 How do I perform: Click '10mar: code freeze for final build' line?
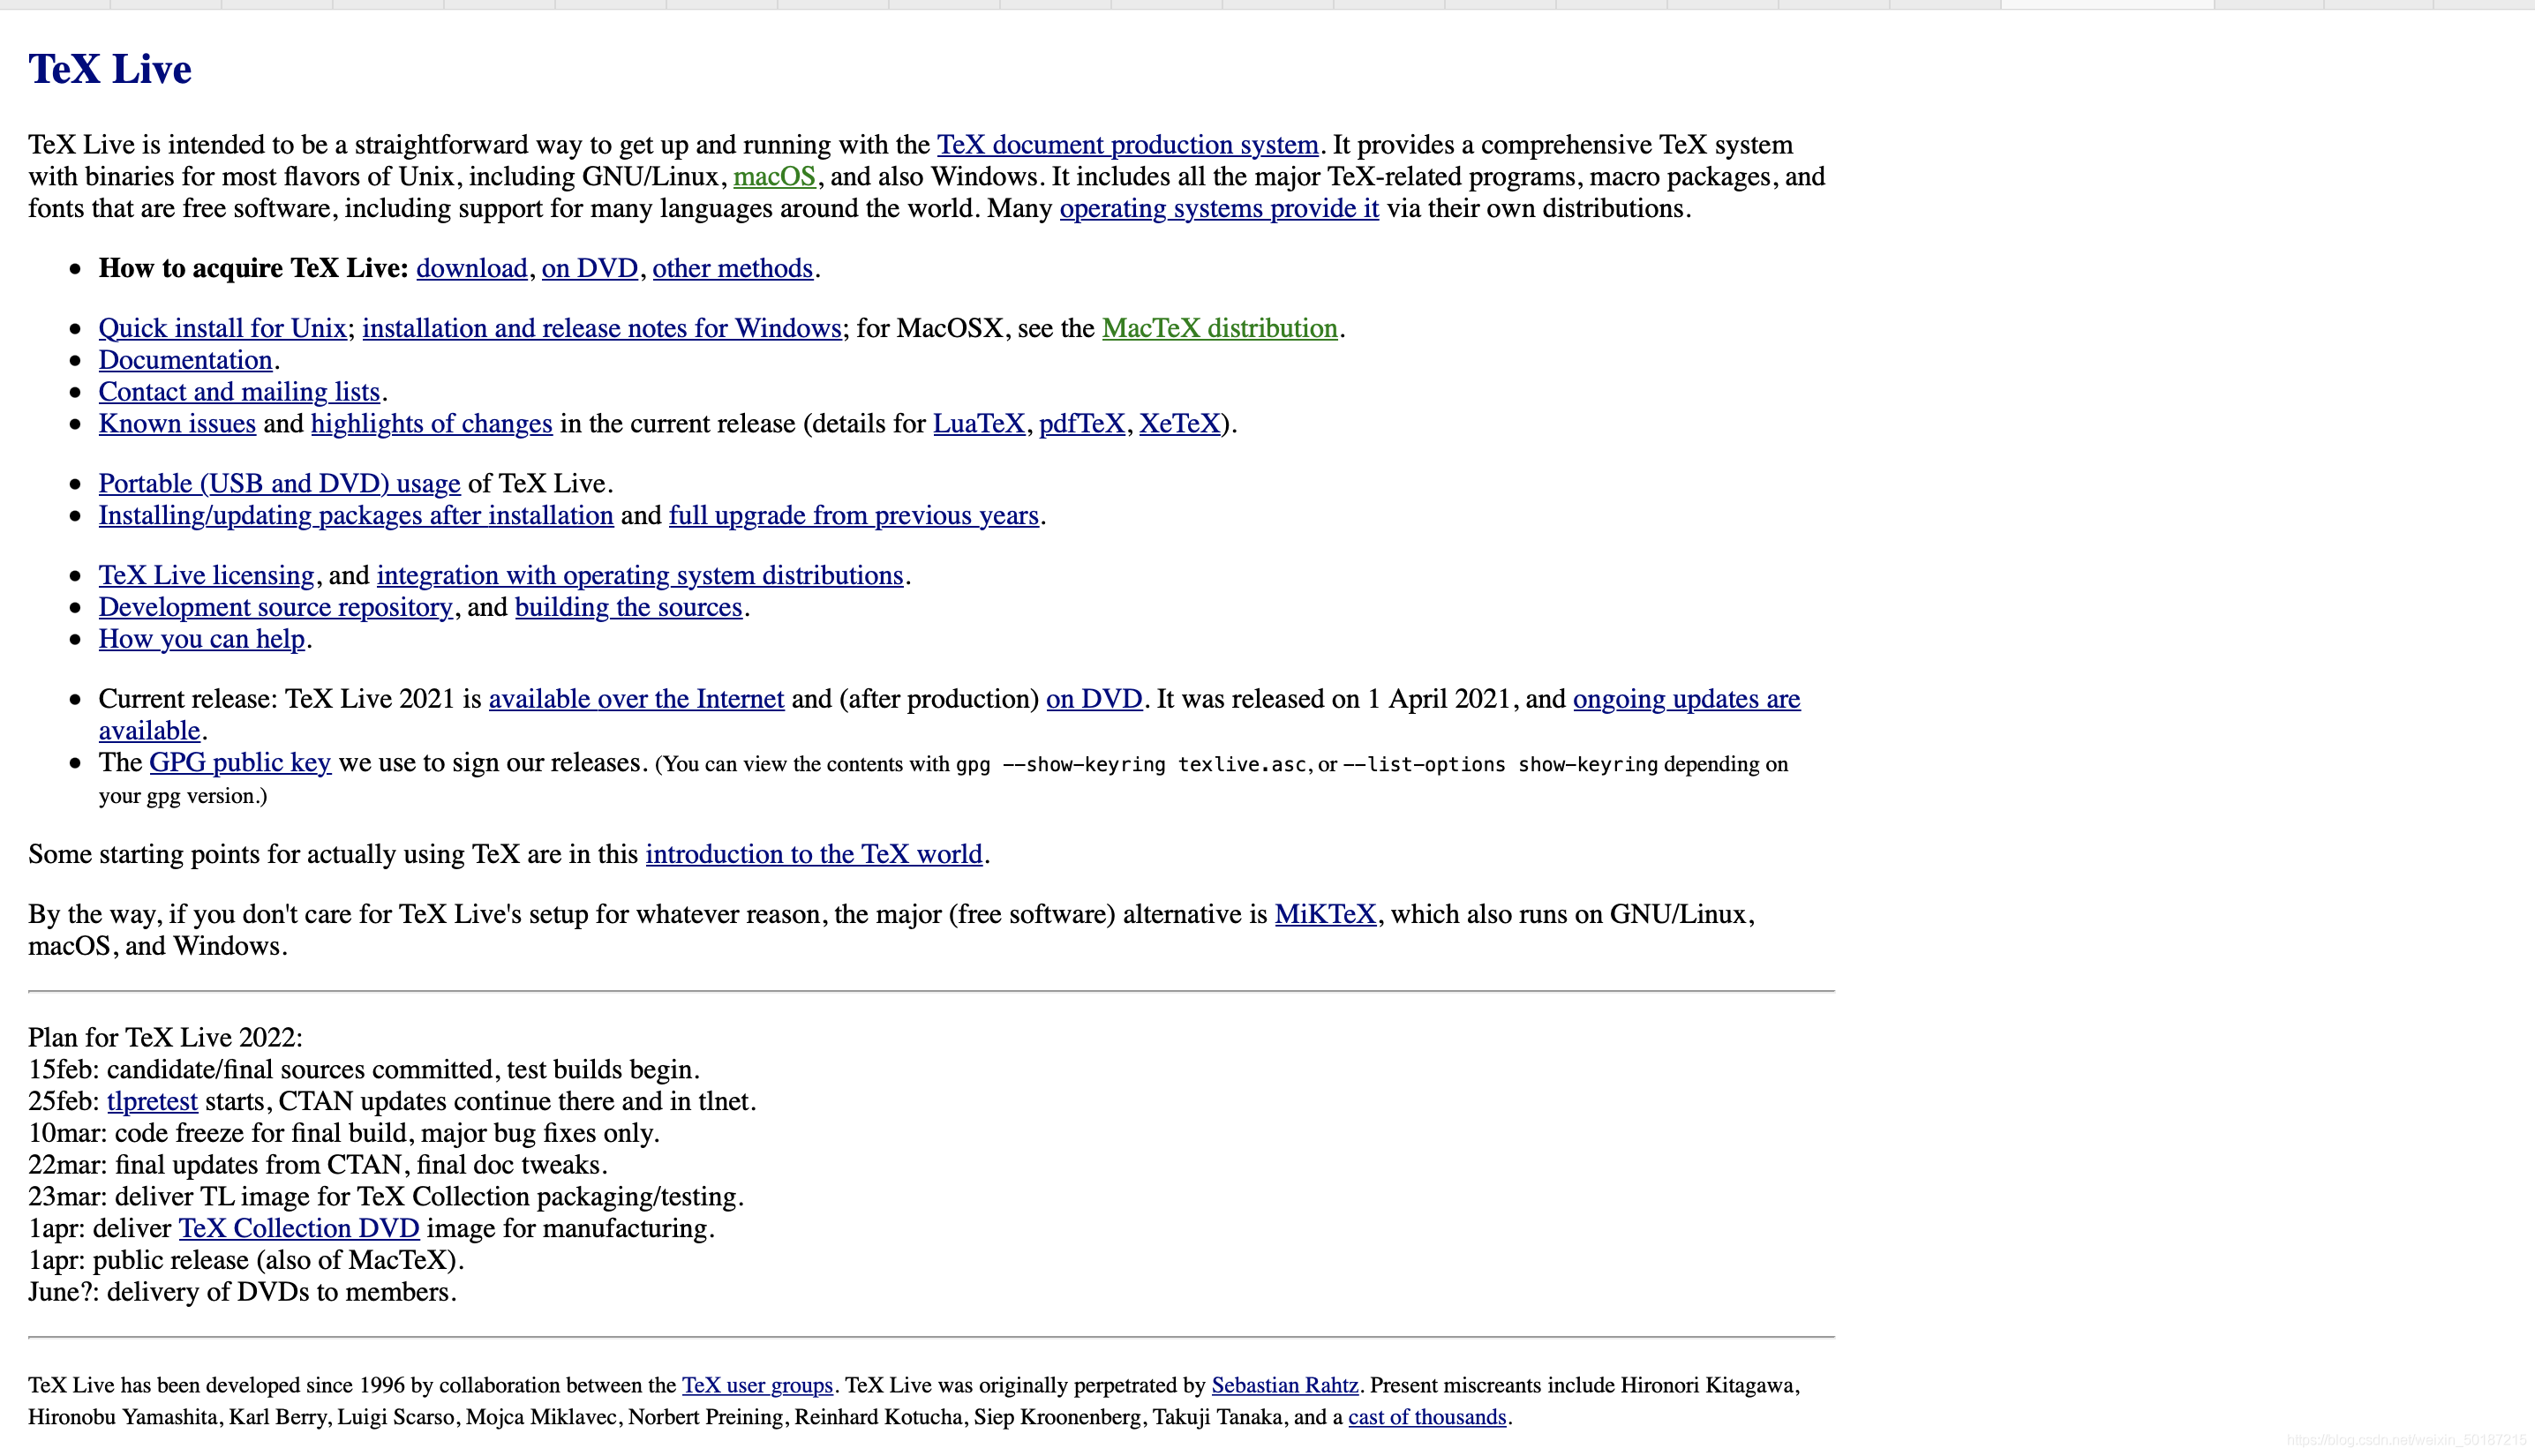(344, 1134)
